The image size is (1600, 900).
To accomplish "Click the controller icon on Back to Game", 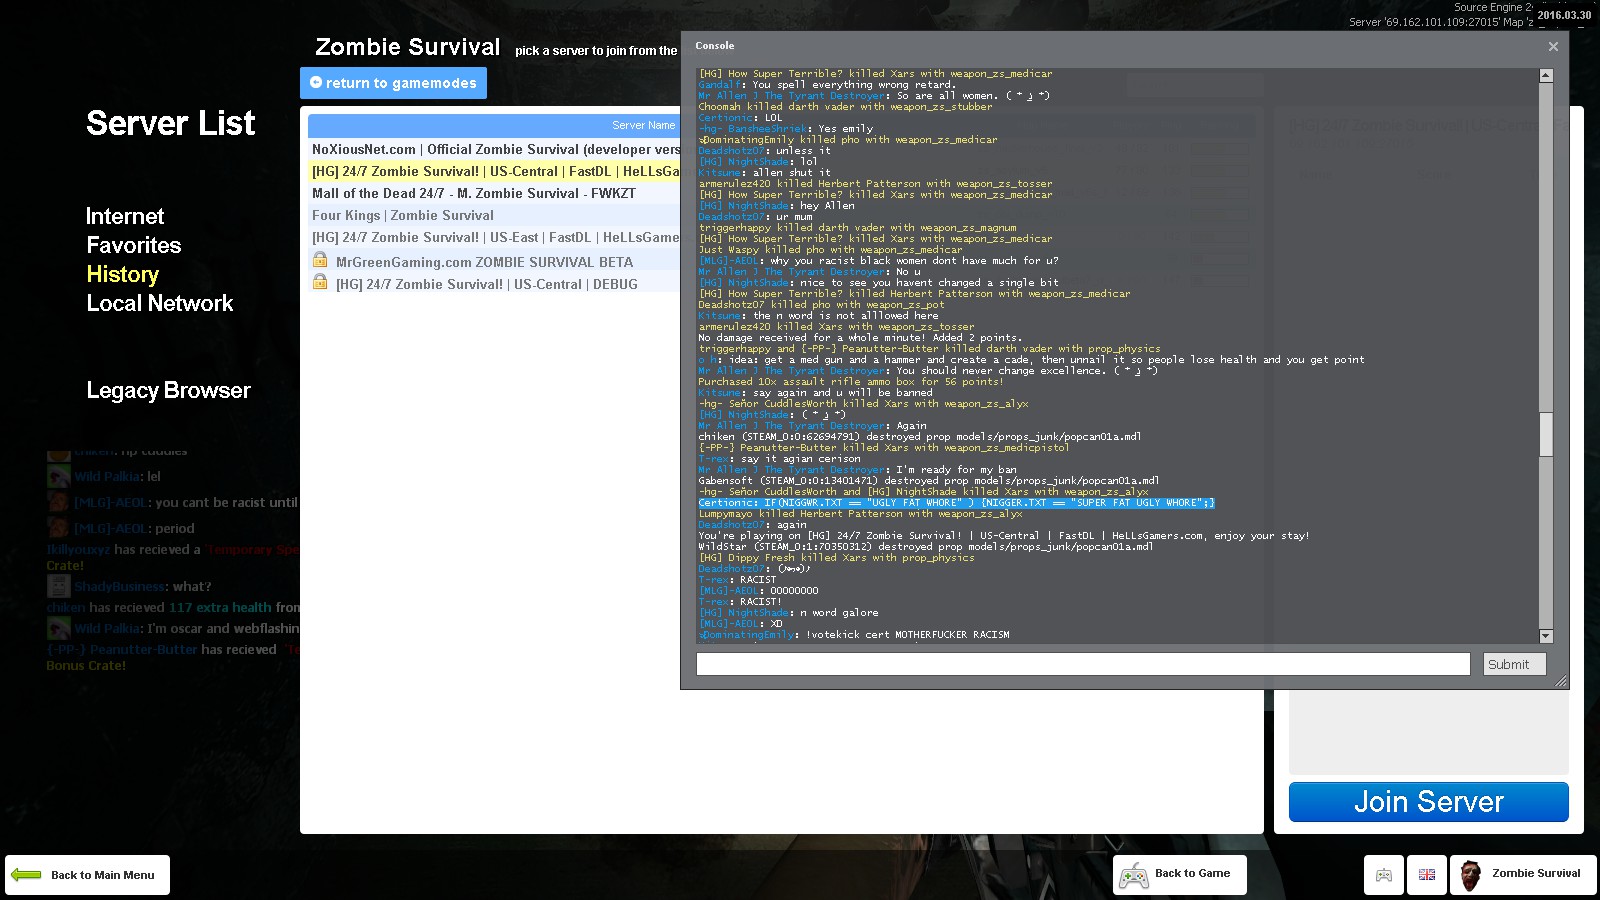I will click(1133, 876).
